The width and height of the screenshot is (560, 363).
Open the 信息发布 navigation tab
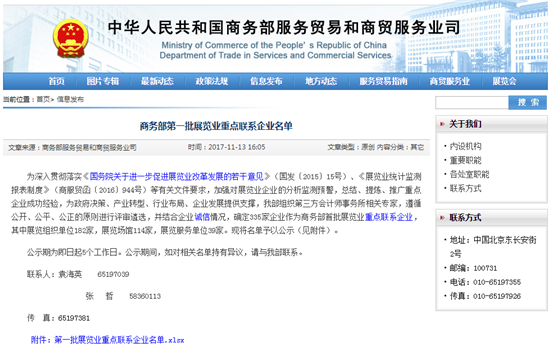click(x=266, y=81)
